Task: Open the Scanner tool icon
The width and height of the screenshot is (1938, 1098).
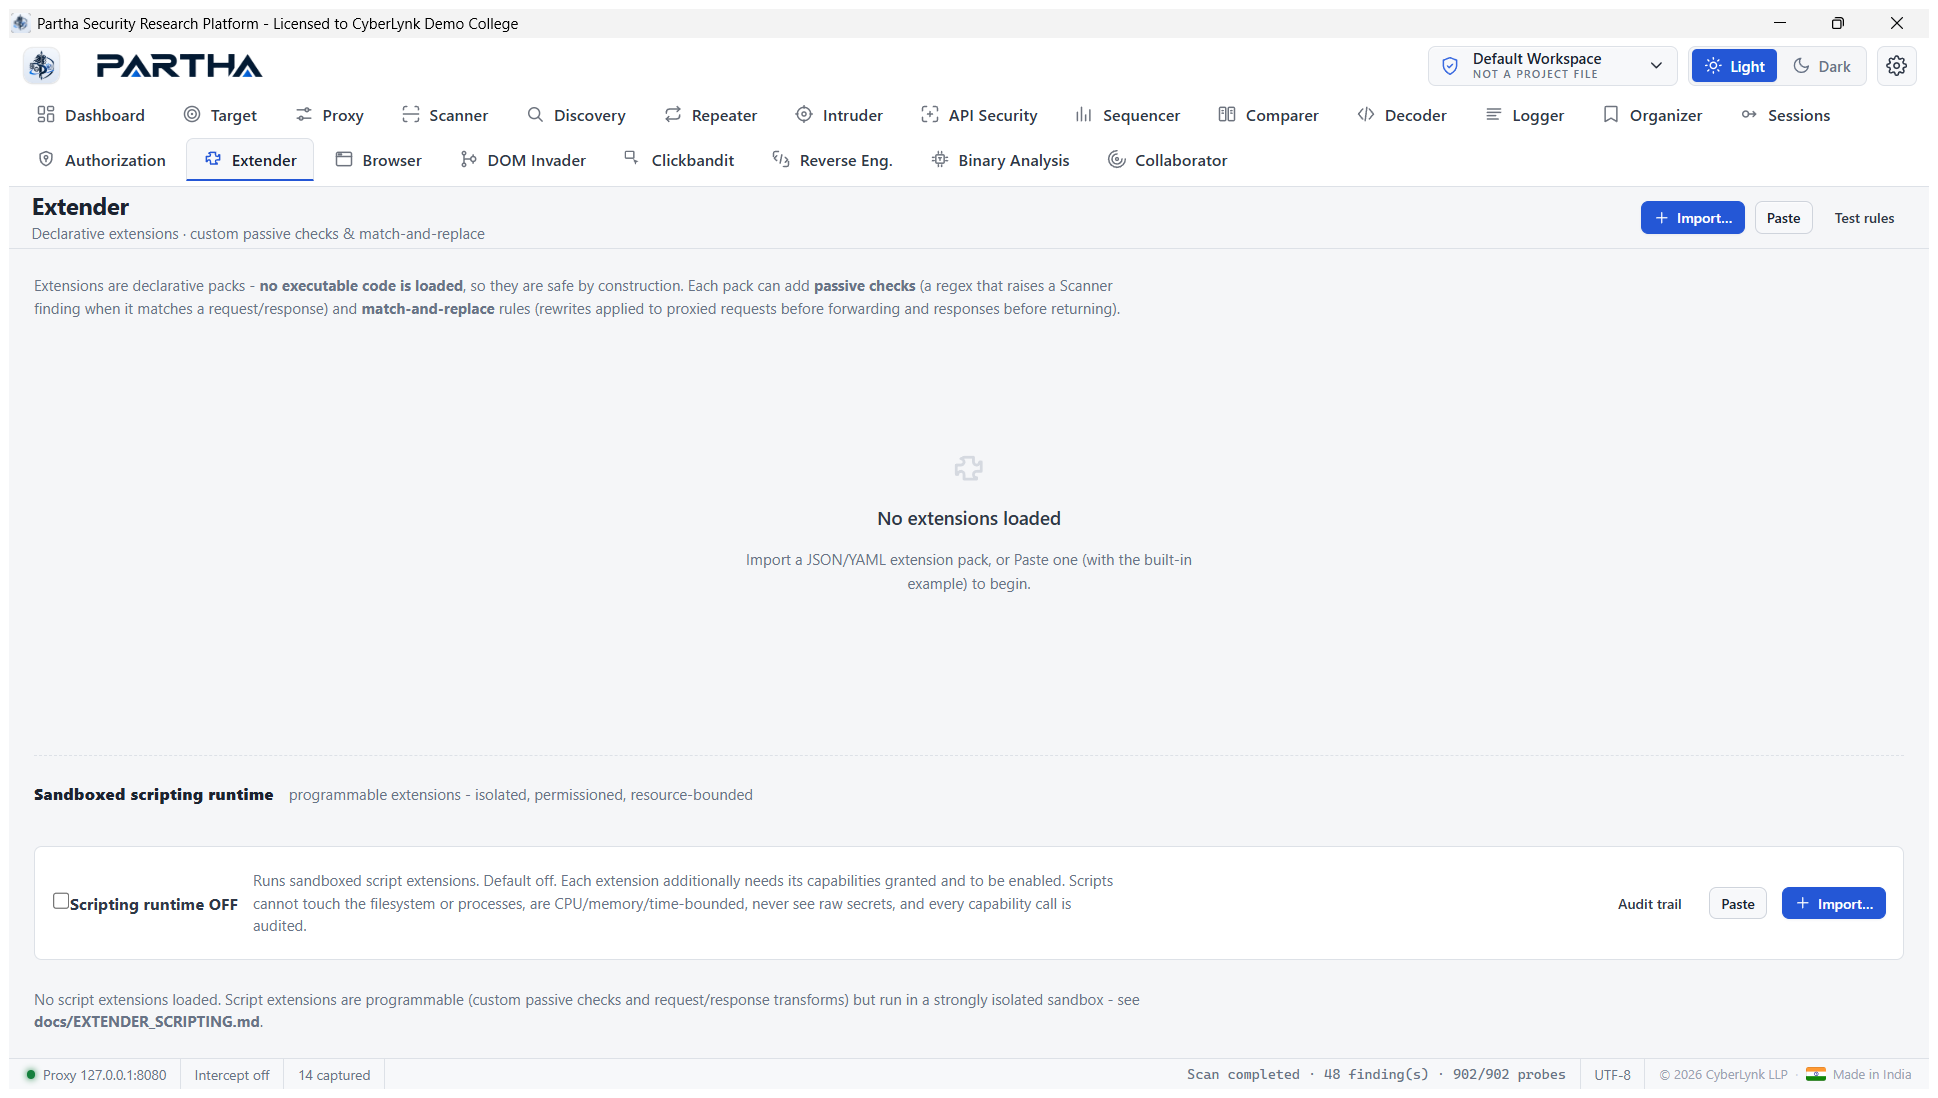Action: (410, 115)
